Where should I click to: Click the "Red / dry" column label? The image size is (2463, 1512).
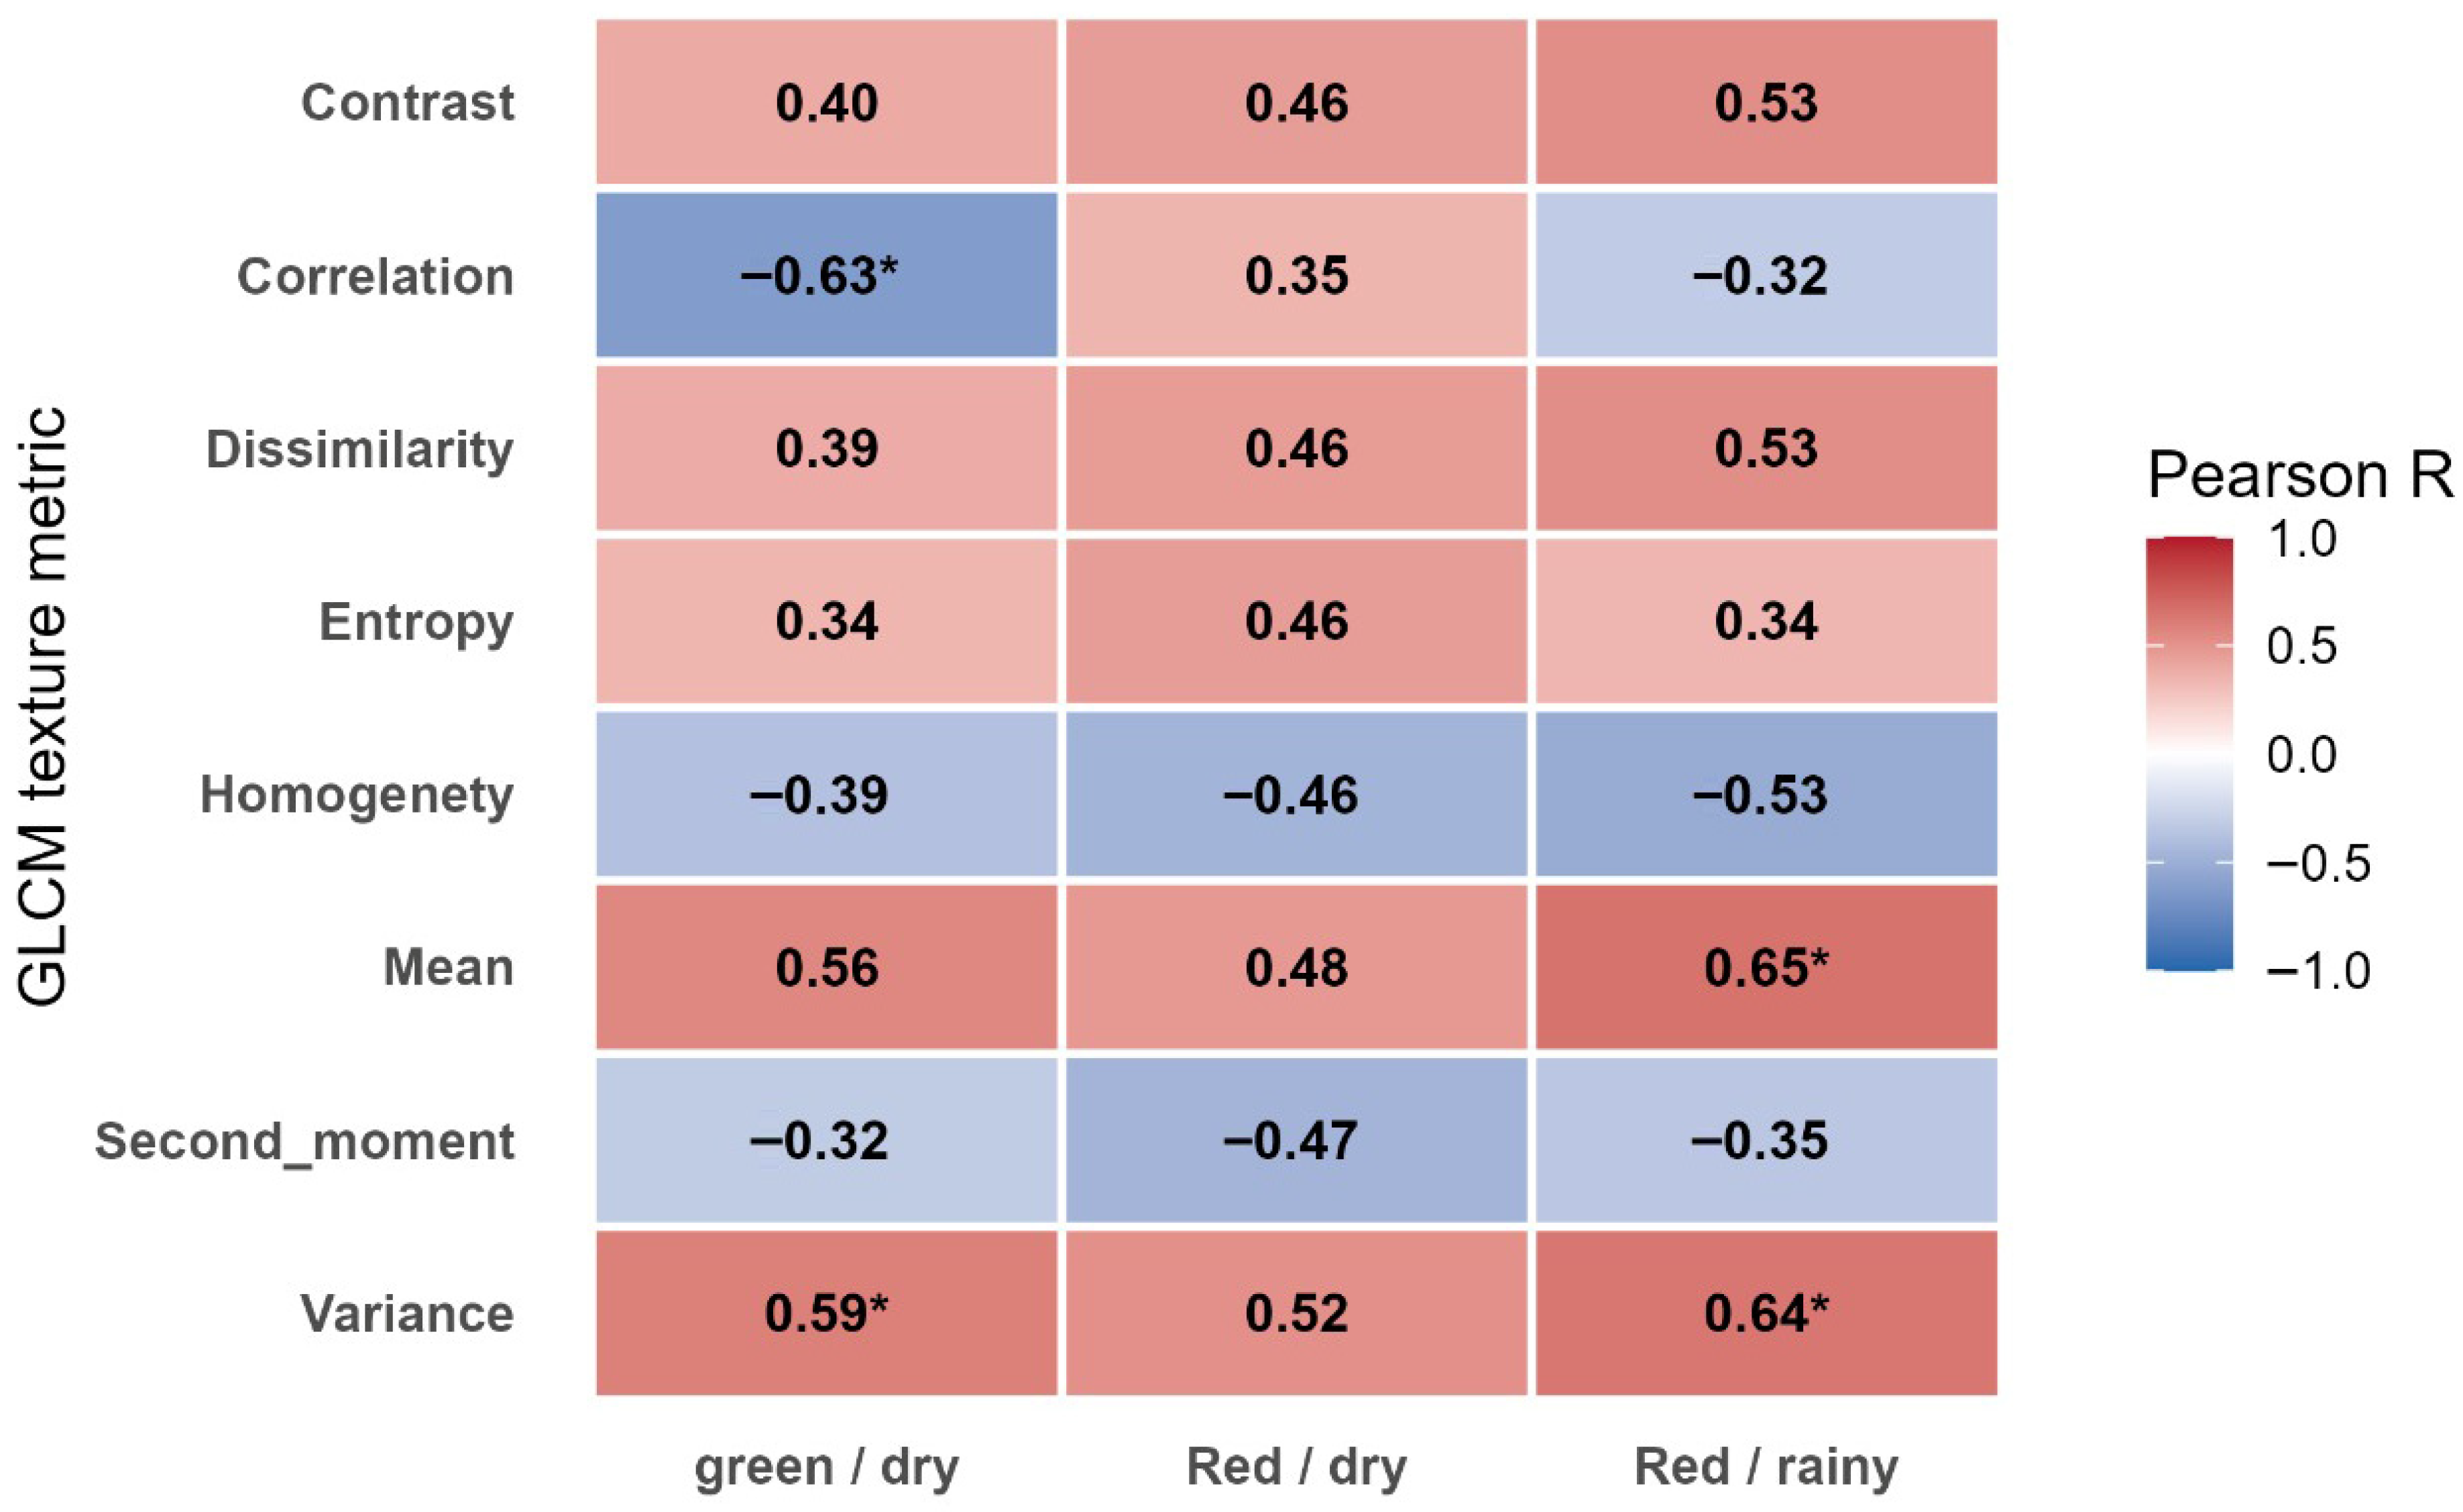[x=1296, y=1467]
